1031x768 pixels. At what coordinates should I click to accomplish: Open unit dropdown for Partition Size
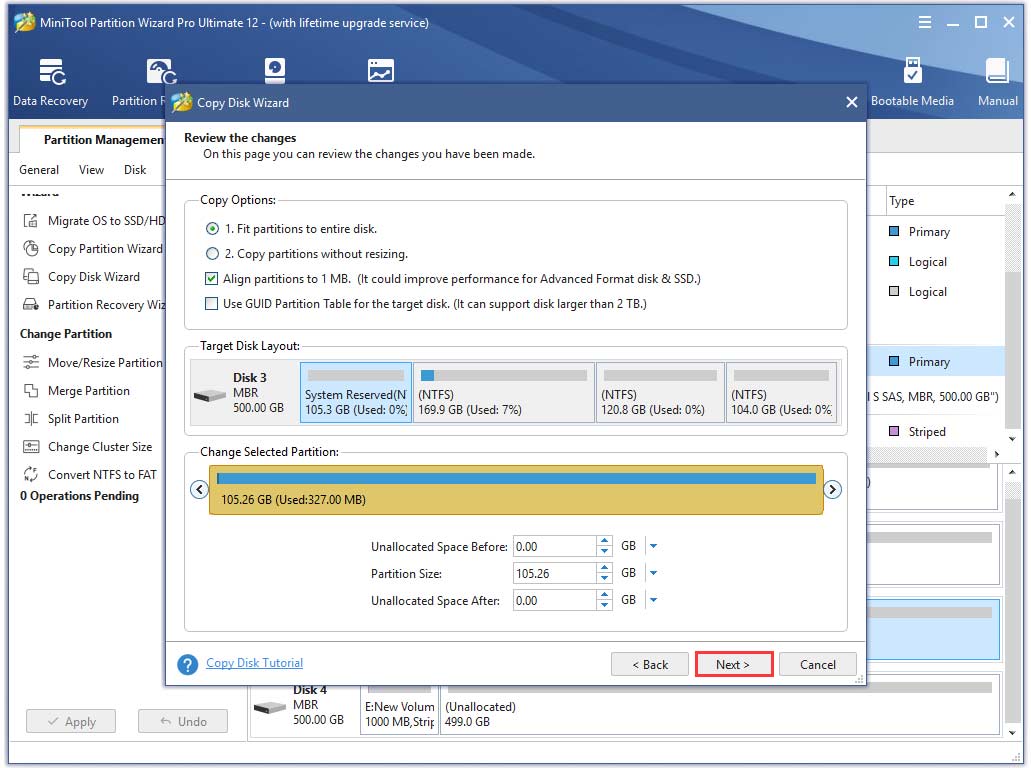654,573
